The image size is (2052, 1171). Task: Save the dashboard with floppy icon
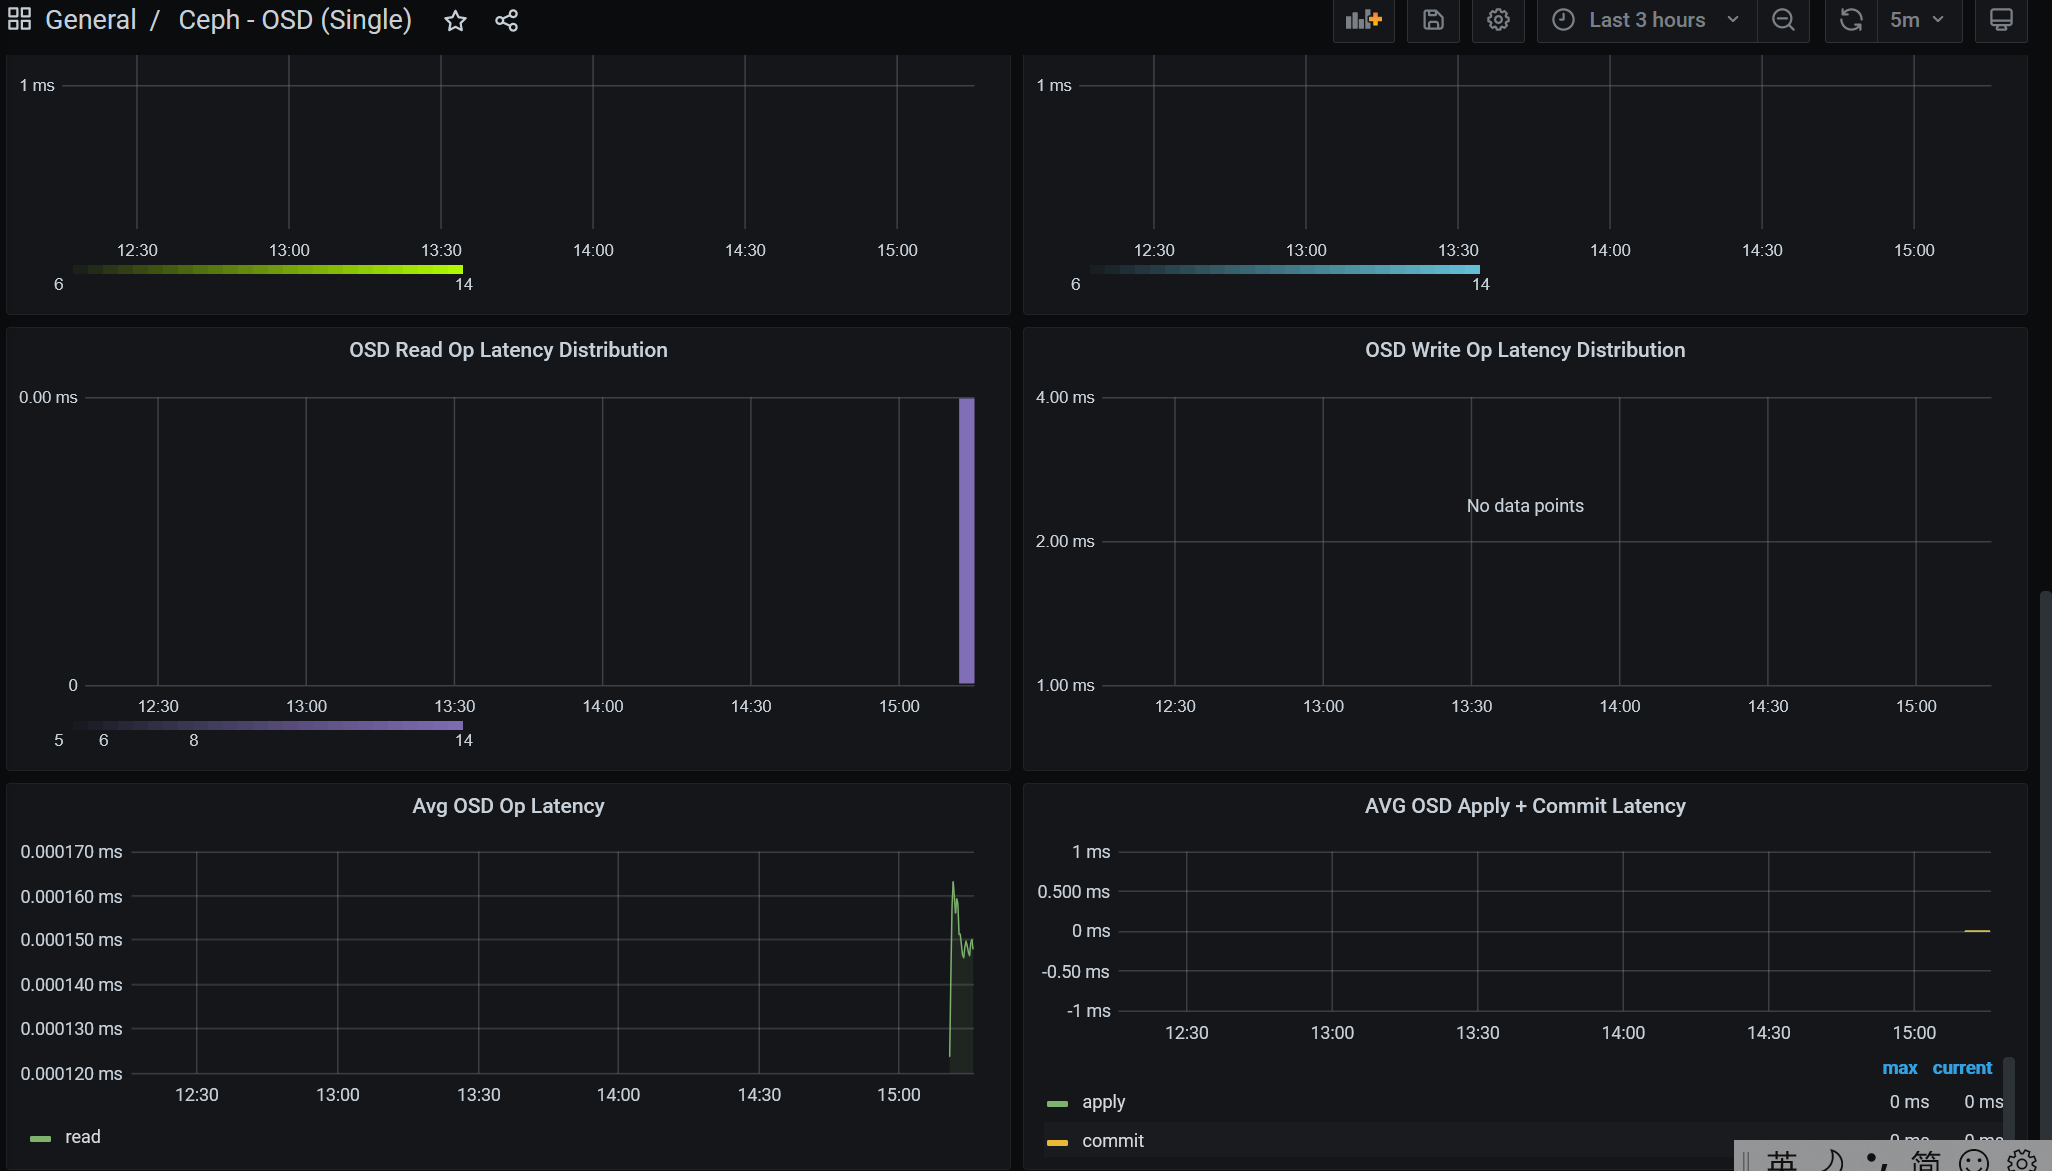coord(1433,20)
